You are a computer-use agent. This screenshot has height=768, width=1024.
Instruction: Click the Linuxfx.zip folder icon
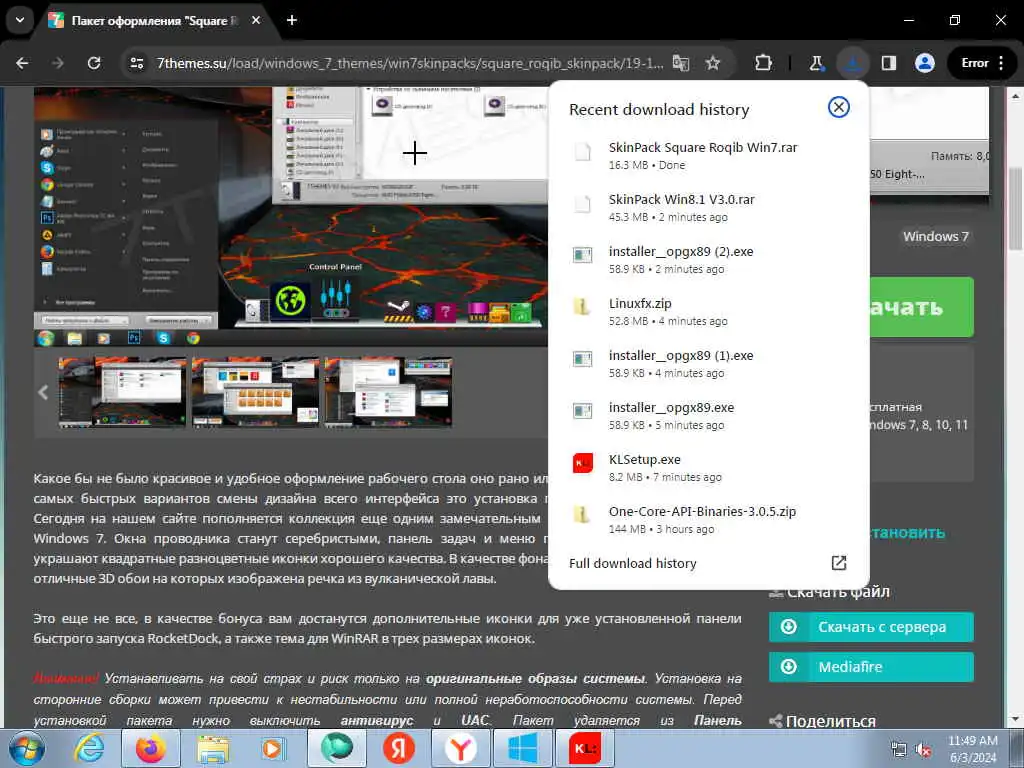click(x=582, y=306)
